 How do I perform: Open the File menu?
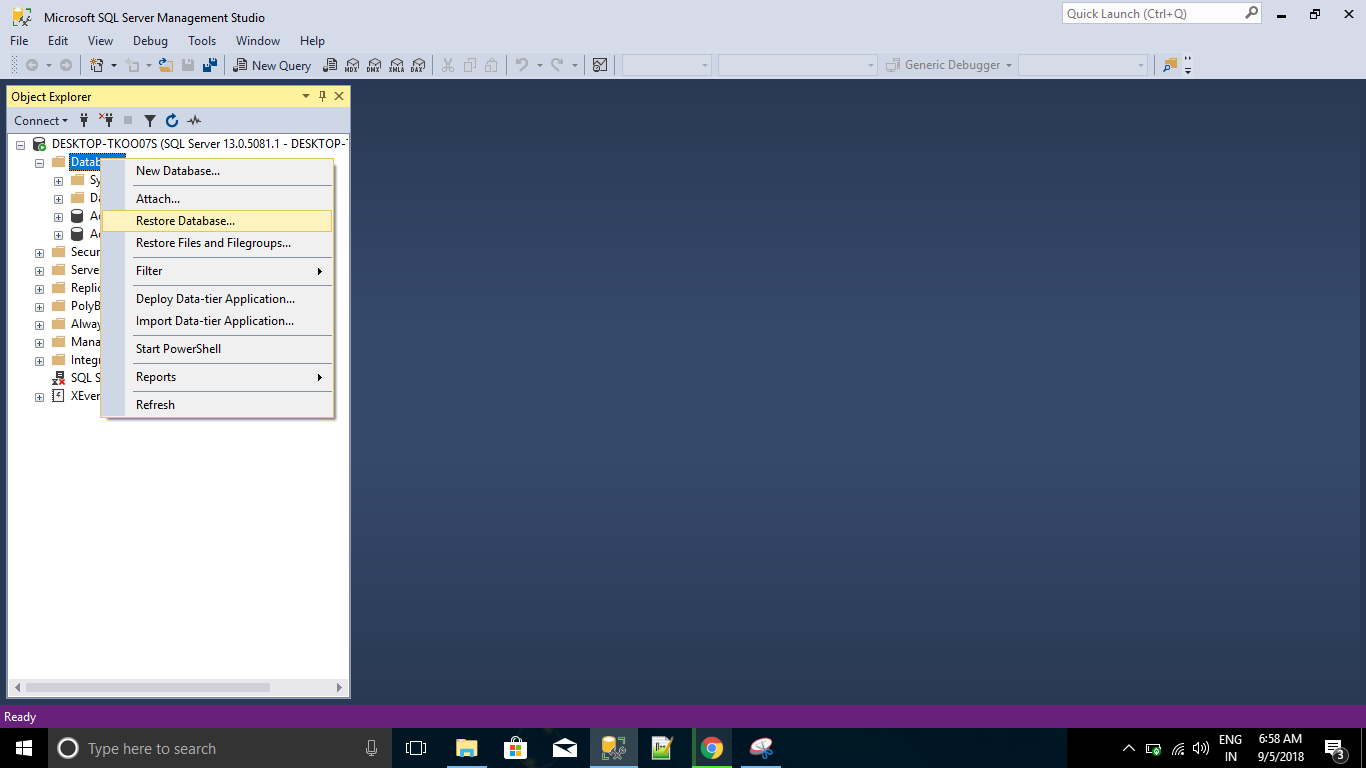click(x=19, y=41)
